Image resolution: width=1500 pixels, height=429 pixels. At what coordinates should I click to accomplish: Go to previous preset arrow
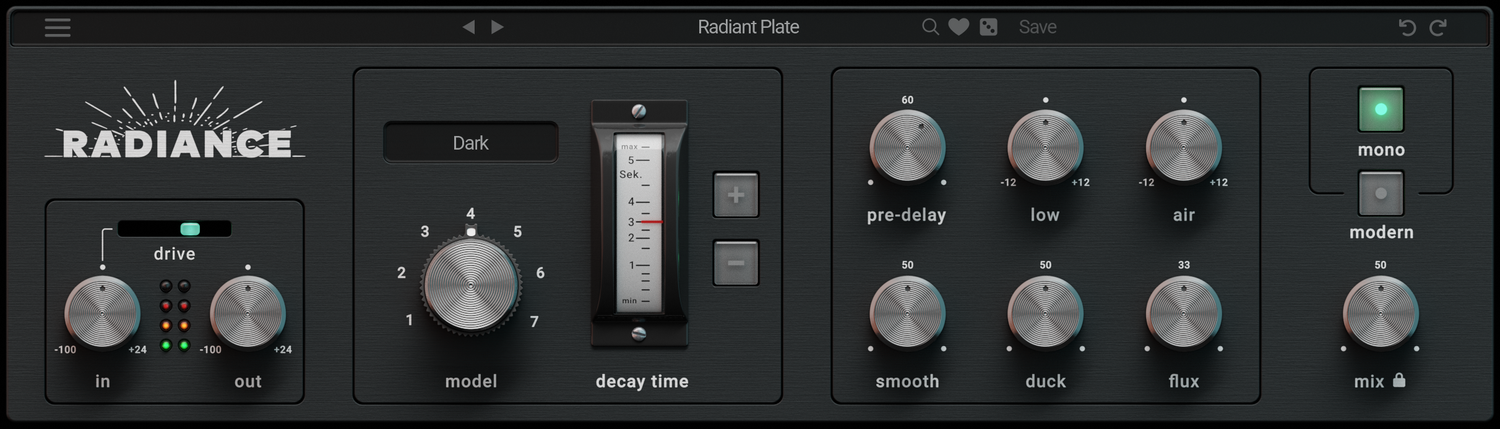[x=468, y=27]
